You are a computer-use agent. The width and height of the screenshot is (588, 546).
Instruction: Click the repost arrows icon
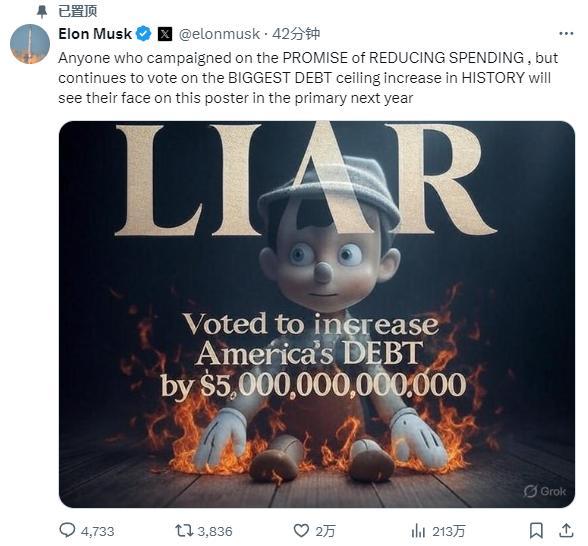coord(184,530)
